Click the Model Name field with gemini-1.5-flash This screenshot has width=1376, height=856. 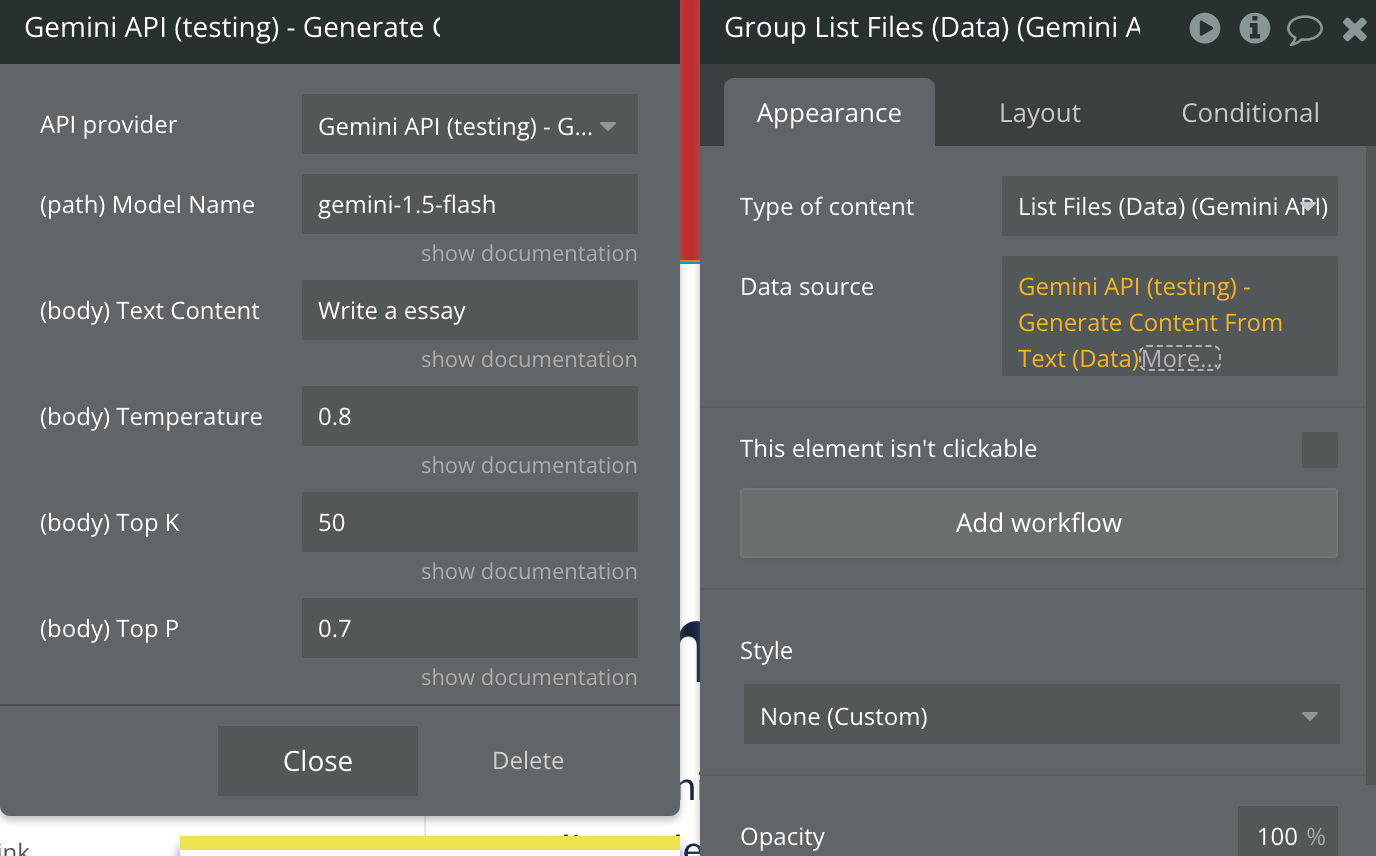[469, 205]
